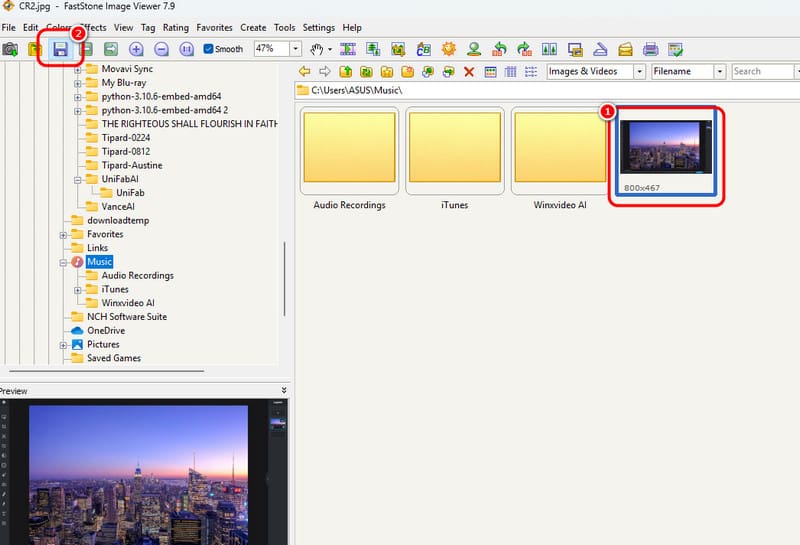Screen dimensions: 800x545
Task: Collapse the Music folder node
Action: 63,262
